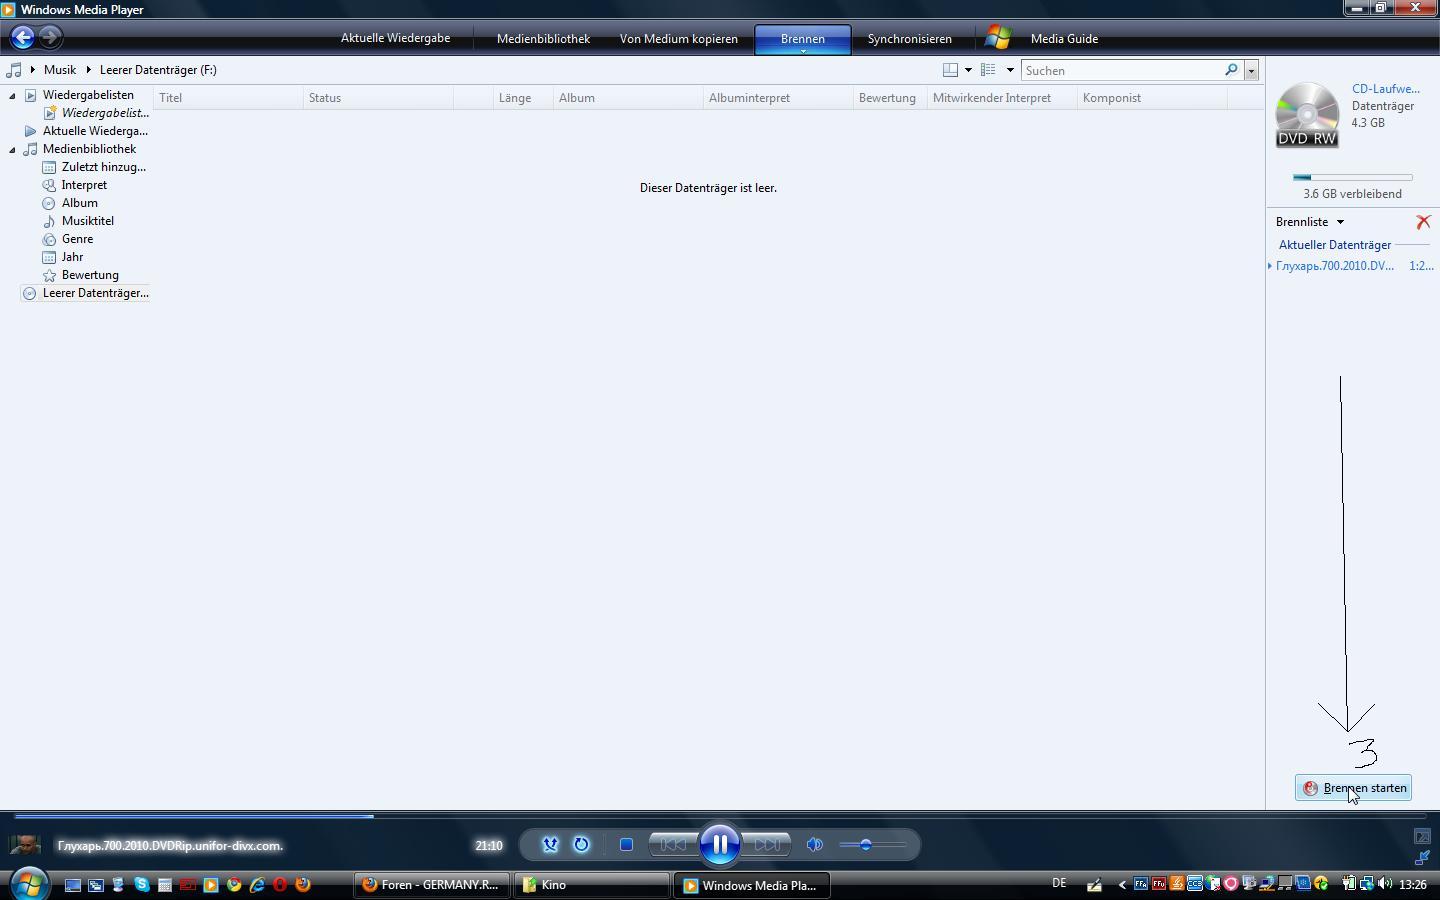Viewport: 1440px width, 900px height.
Task: Pause the current playback
Action: pos(720,845)
